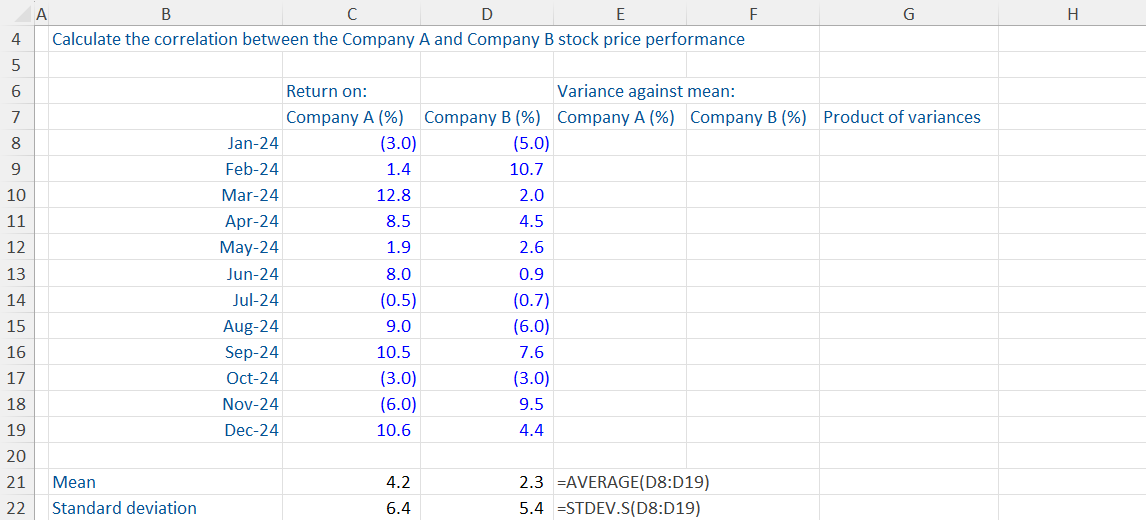The height and width of the screenshot is (520, 1146).
Task: Click the Jul-24 date cell
Action: (165, 300)
